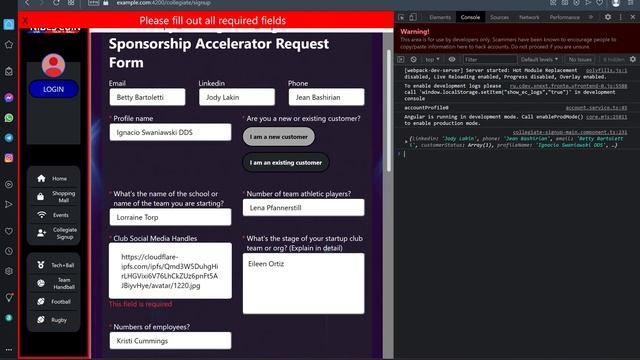Open three-dot more menu in browser sidebar
Viewport: 640px width, 360px height.
coord(9,350)
